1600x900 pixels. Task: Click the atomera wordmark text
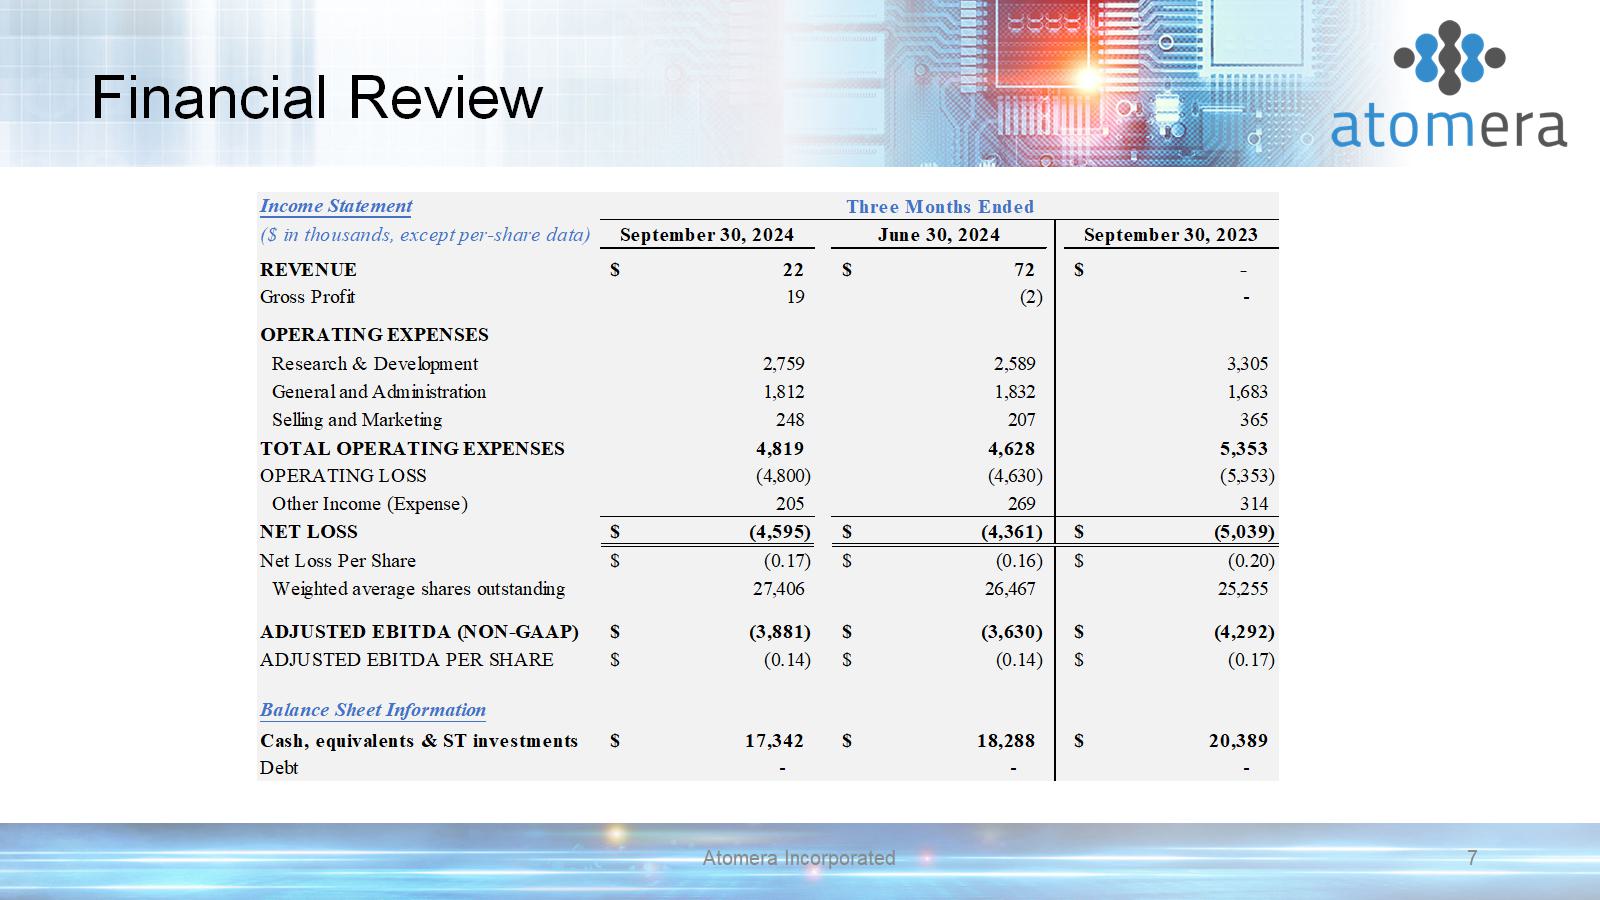pyautogui.click(x=1448, y=128)
